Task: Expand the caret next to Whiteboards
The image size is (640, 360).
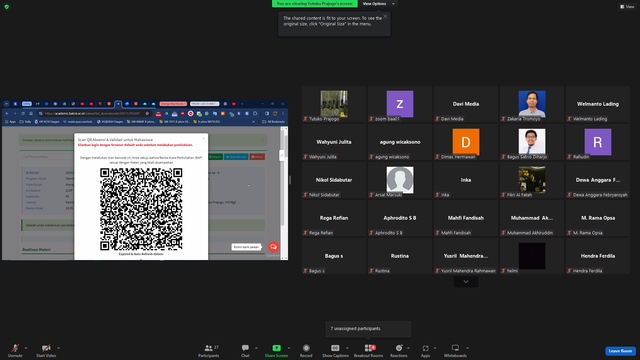Action: 468,348
